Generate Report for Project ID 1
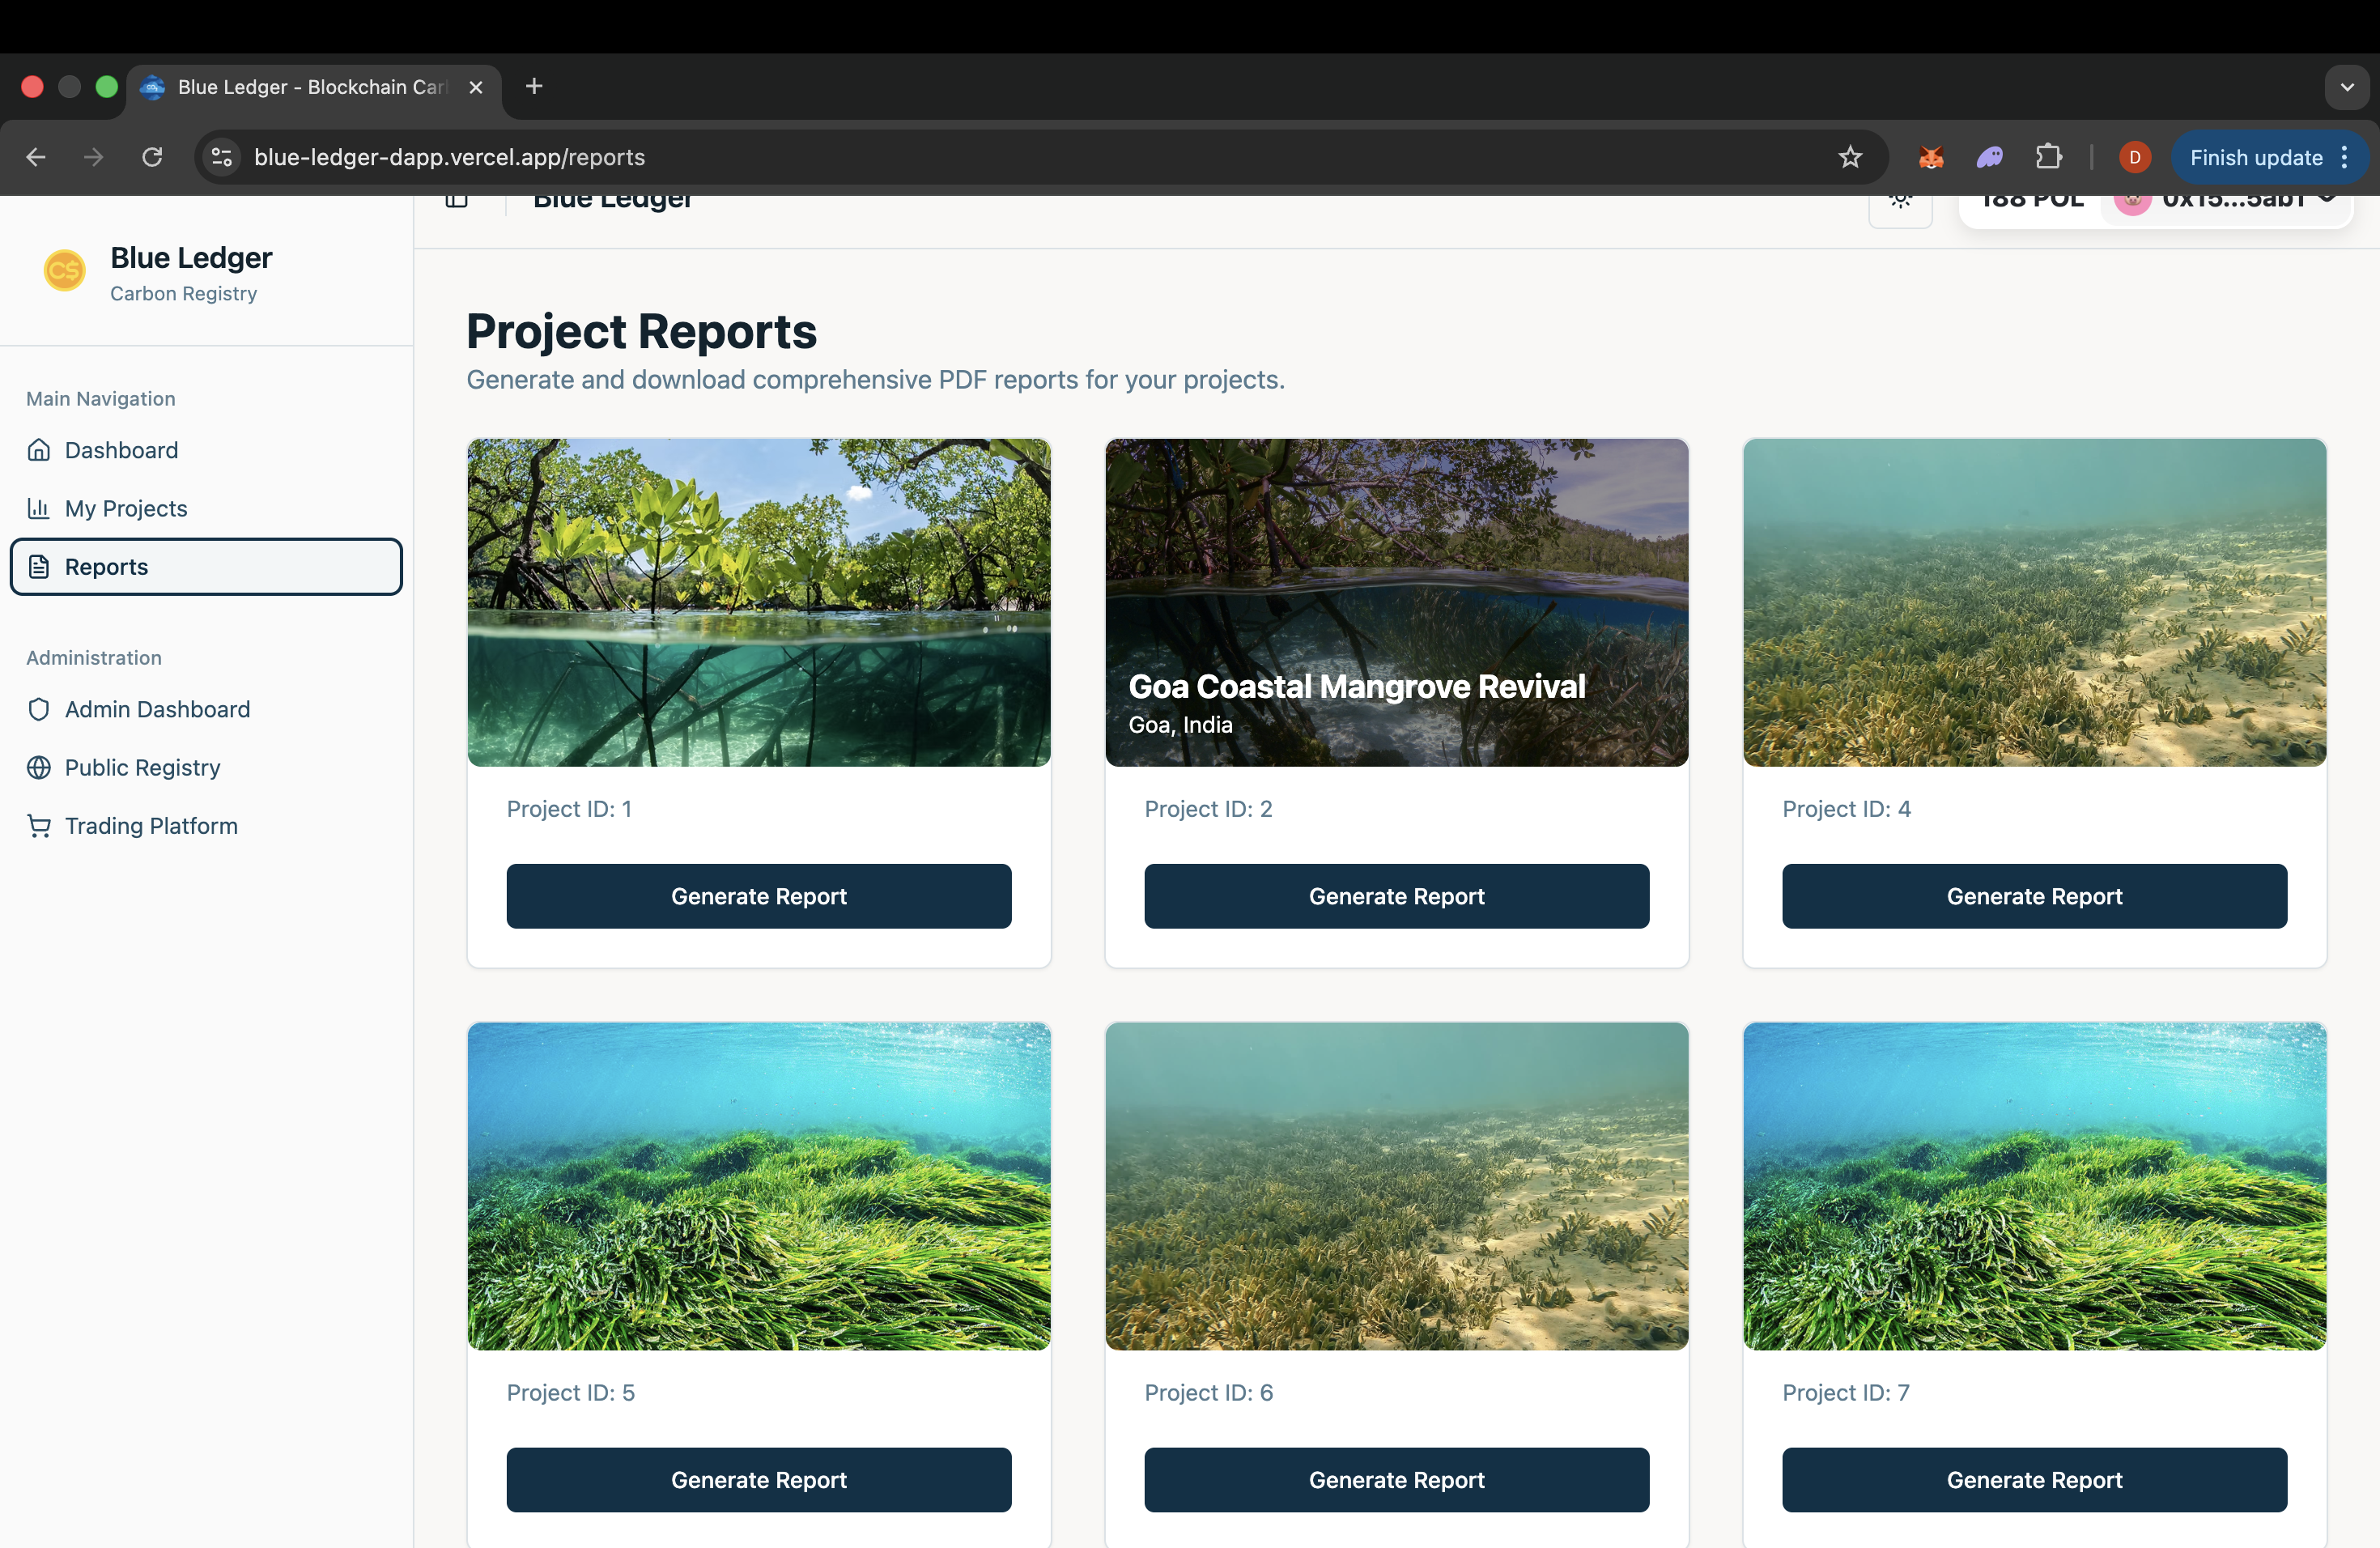The height and width of the screenshot is (1548, 2380). [758, 896]
